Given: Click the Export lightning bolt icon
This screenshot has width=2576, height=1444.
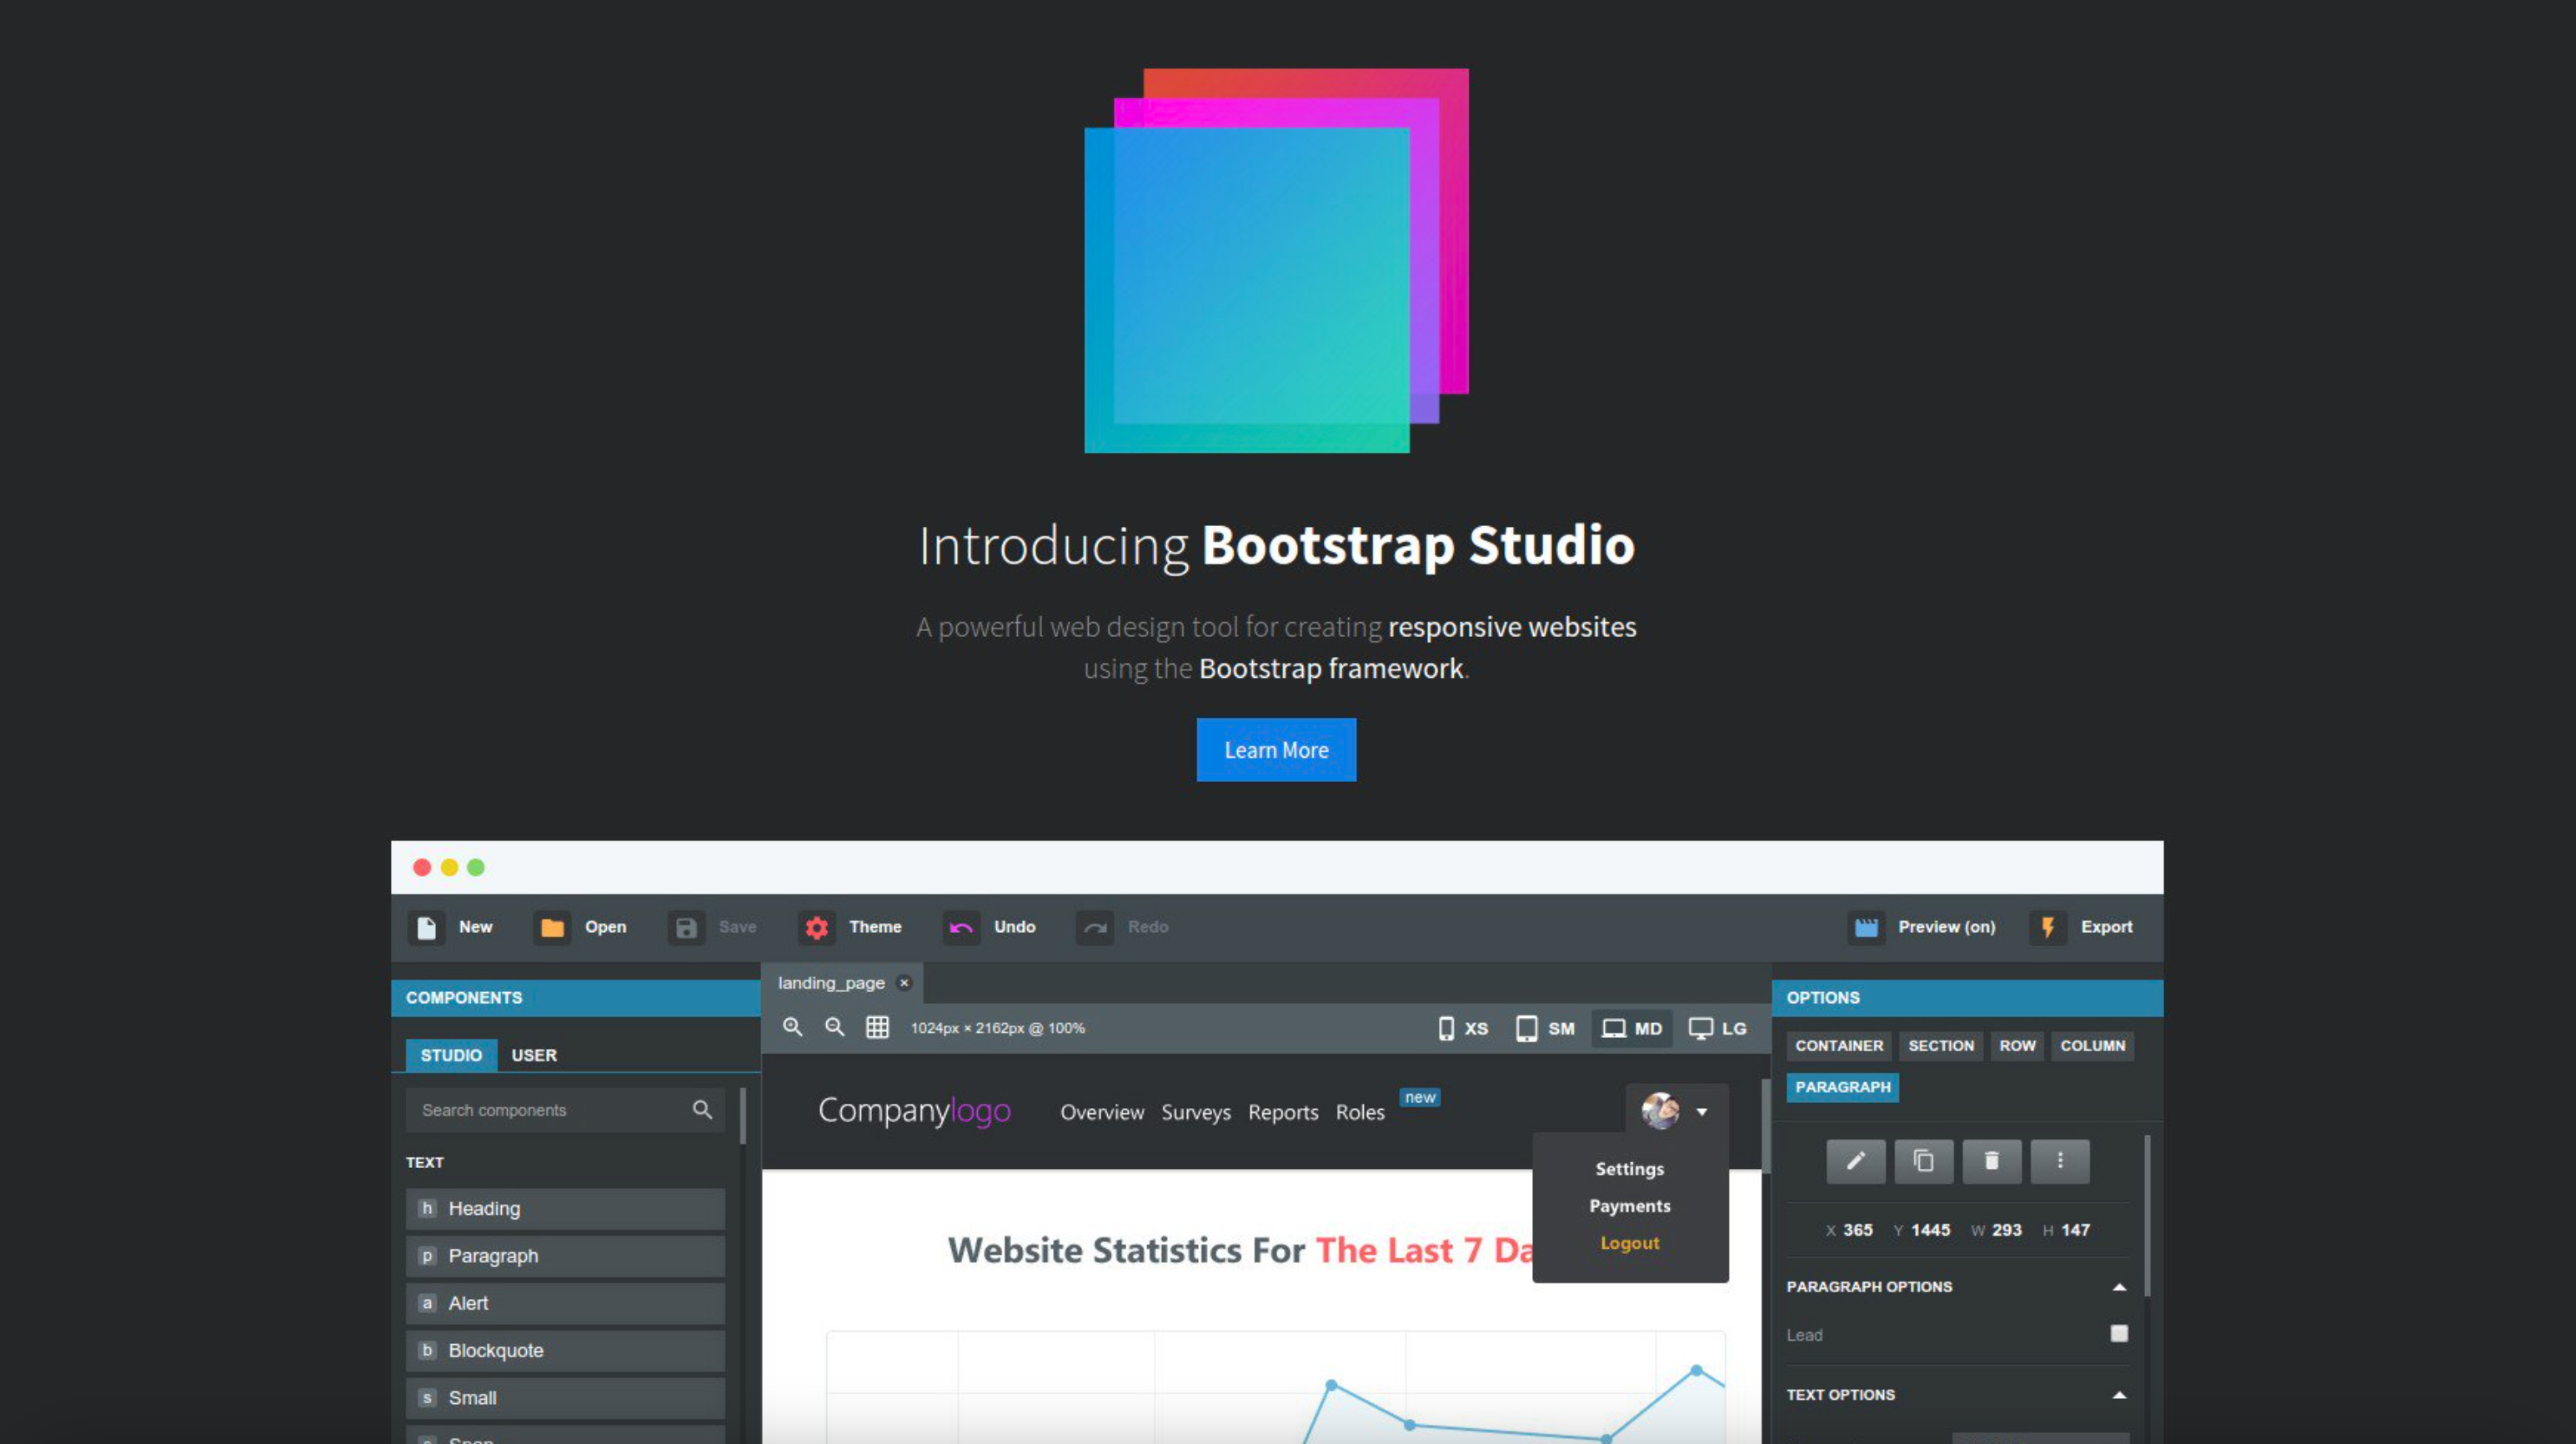Looking at the screenshot, I should click(2048, 927).
